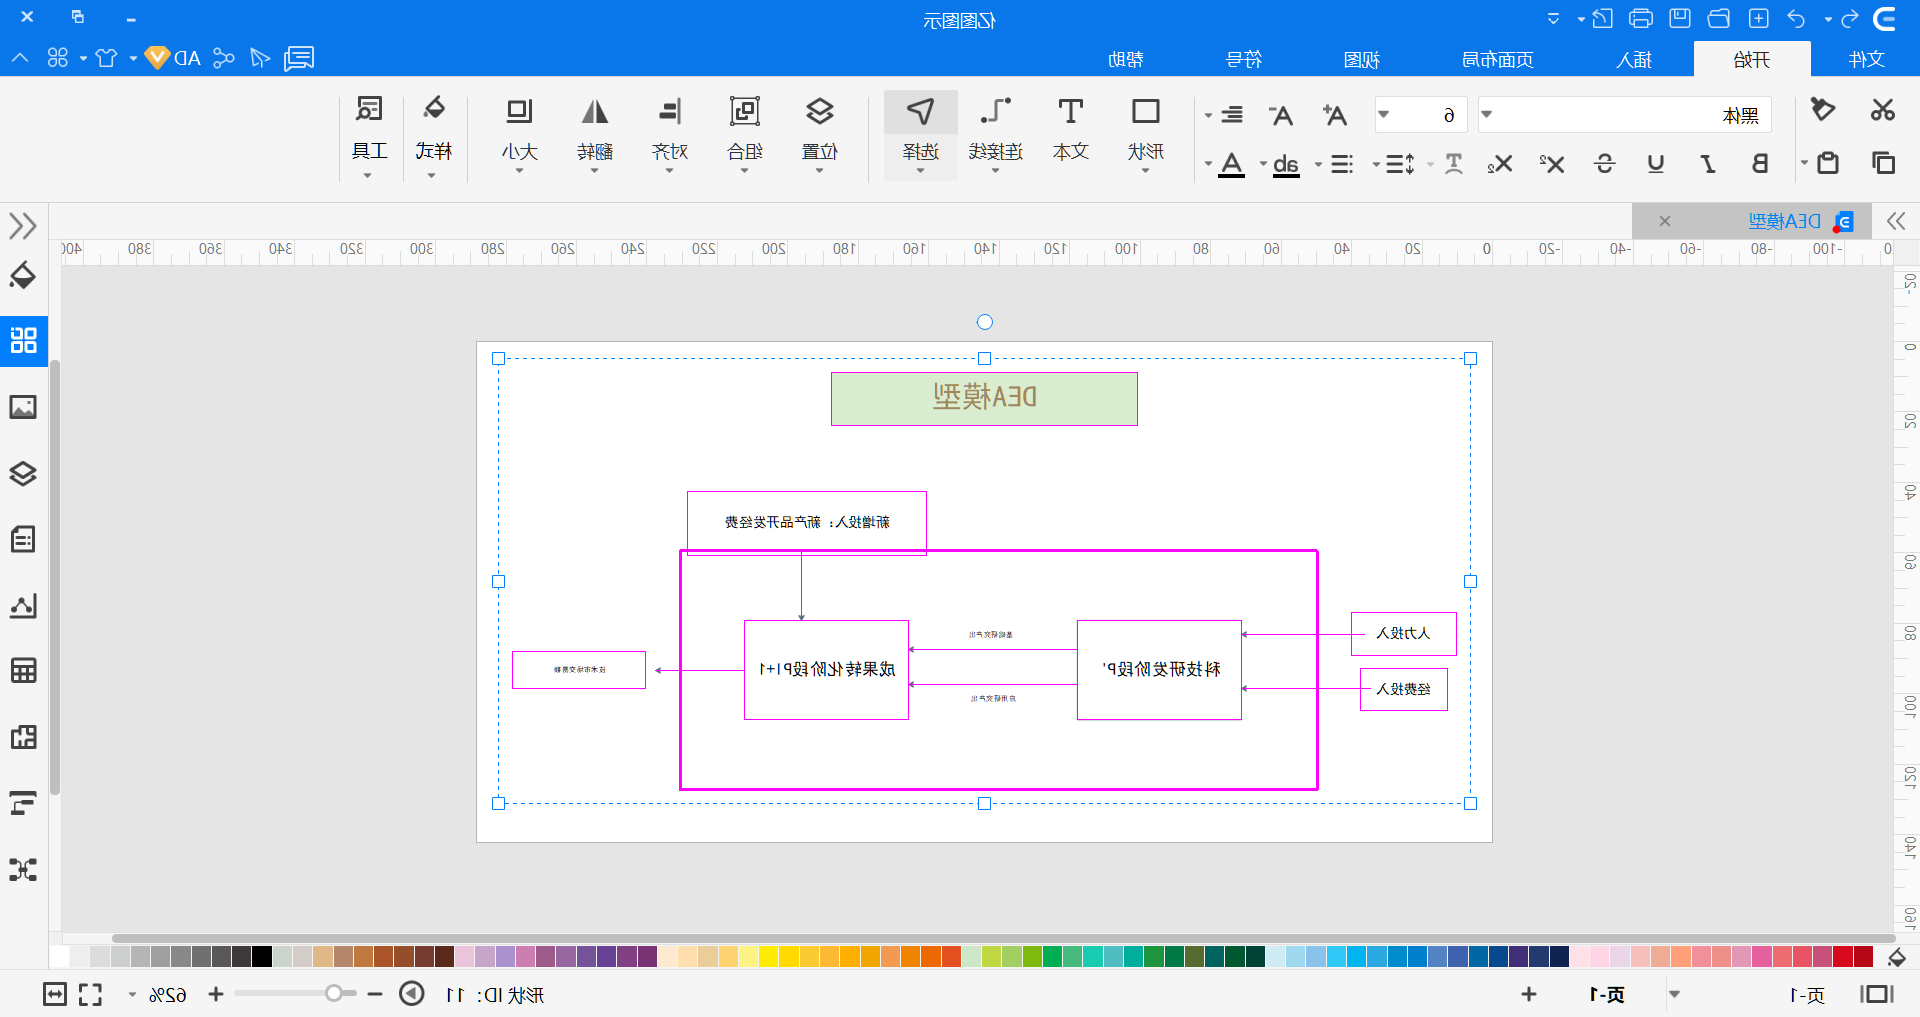Click the Export icon in the quick toolbar

(x=1602, y=18)
